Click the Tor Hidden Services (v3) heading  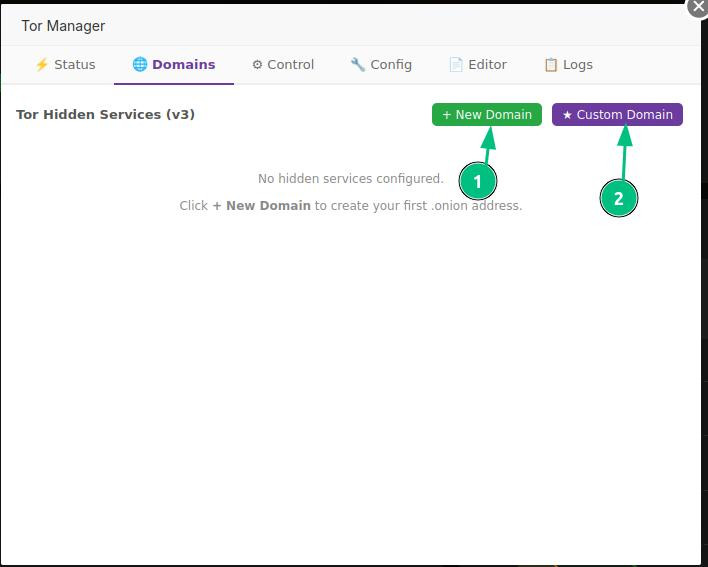coord(105,115)
